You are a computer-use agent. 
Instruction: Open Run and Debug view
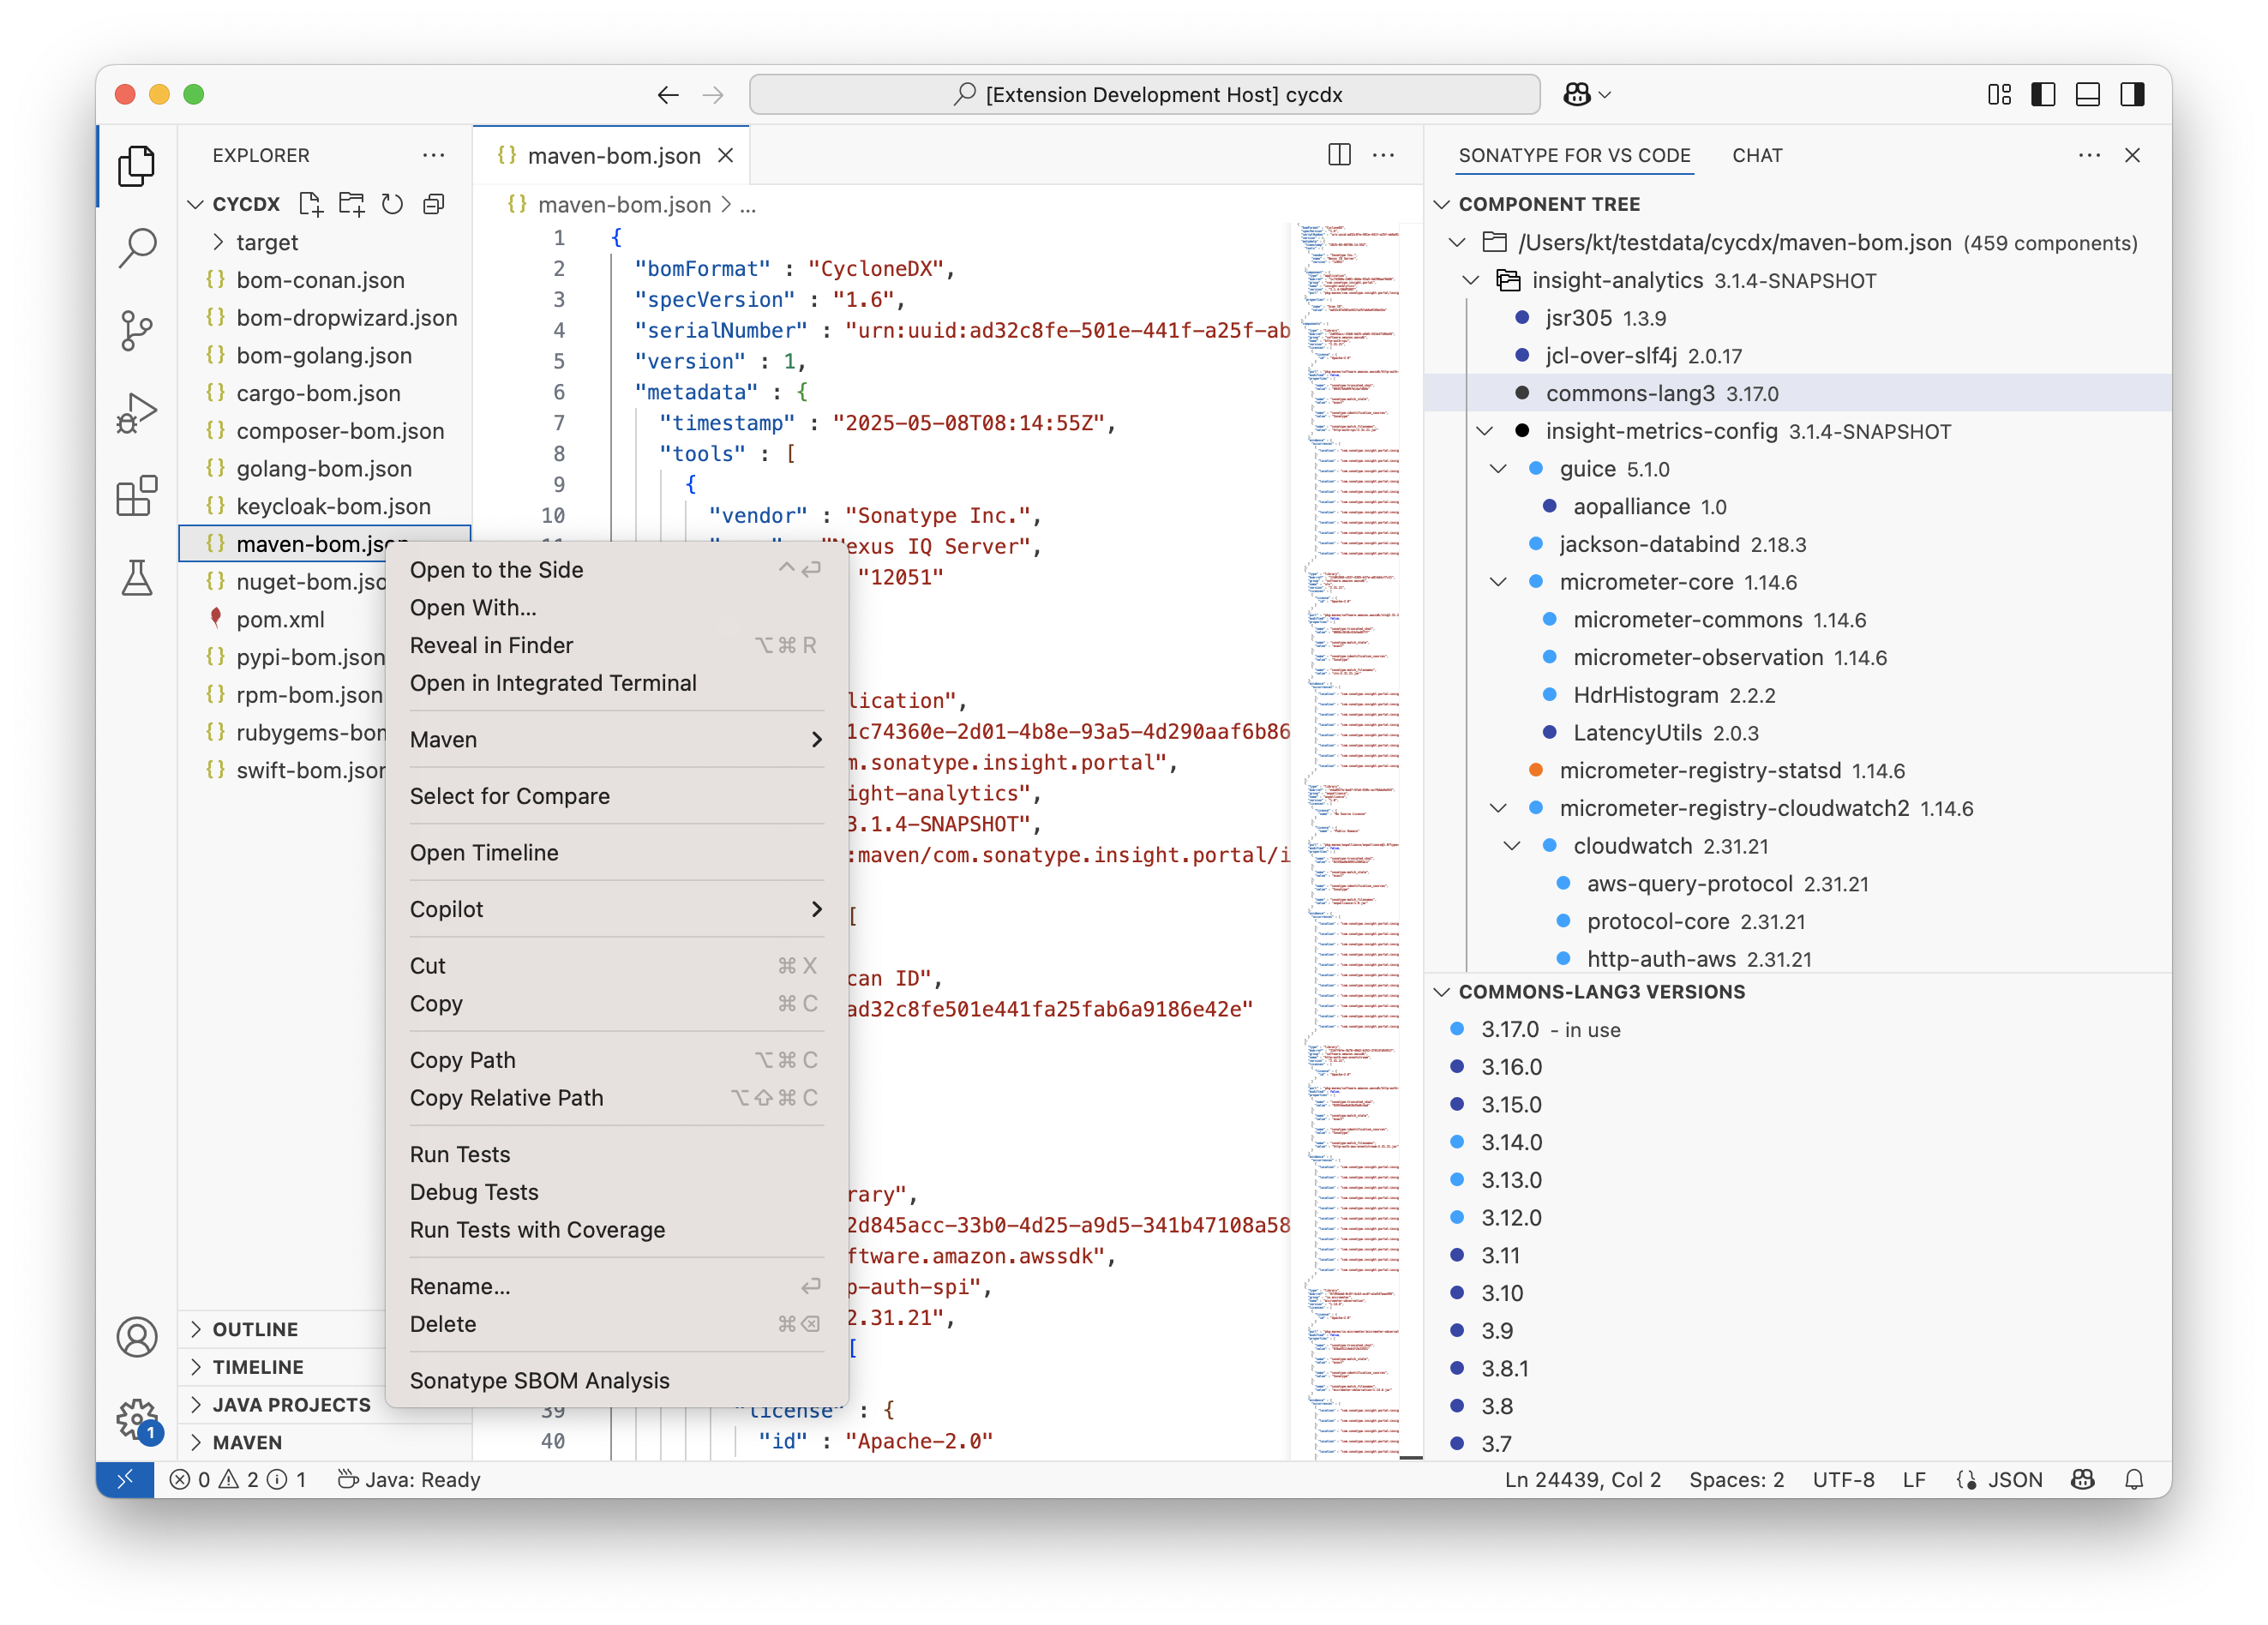pyautogui.click(x=136, y=412)
